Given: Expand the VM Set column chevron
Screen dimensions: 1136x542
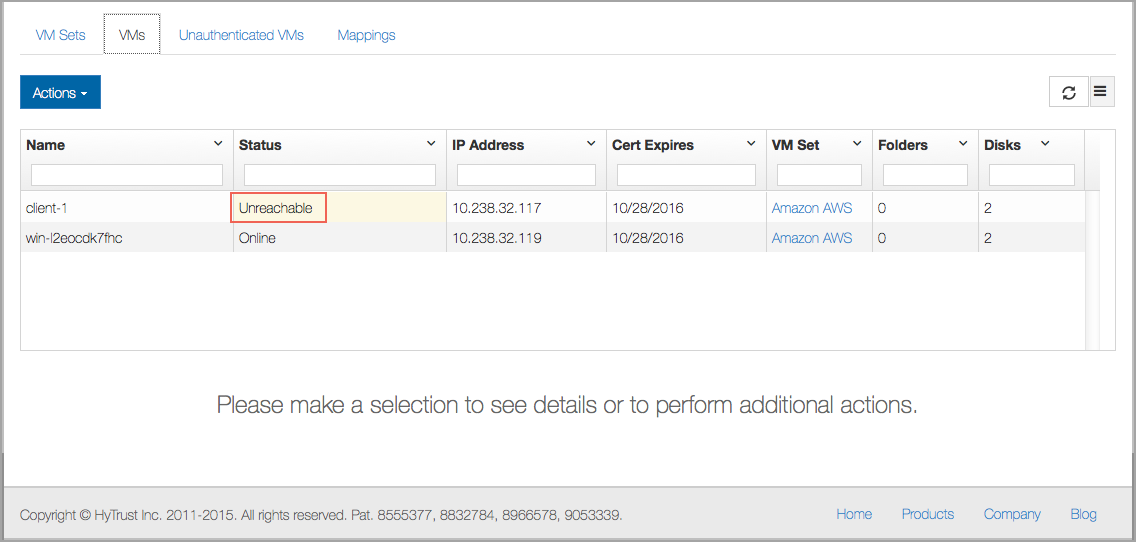Looking at the screenshot, I should tap(857, 144).
